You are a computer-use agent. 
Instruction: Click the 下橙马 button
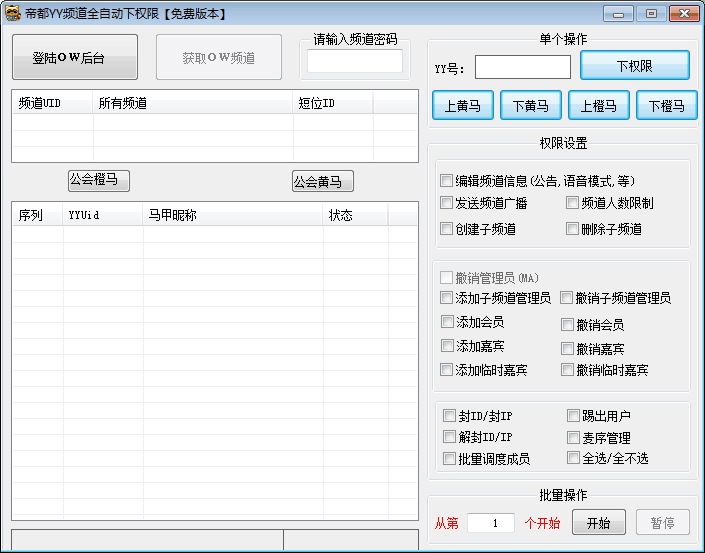click(666, 105)
